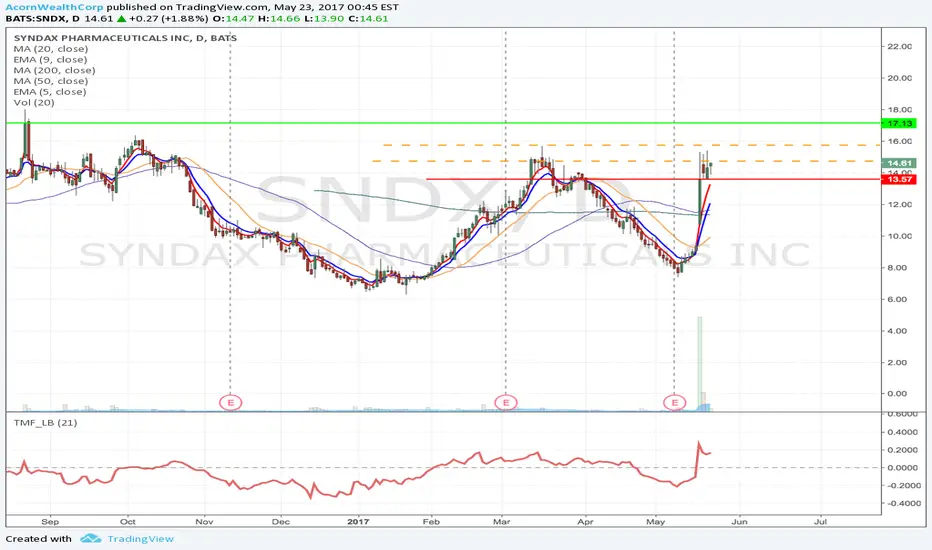932x550 pixels.
Task: Click the tall green volume bar in May
Action: click(700, 362)
